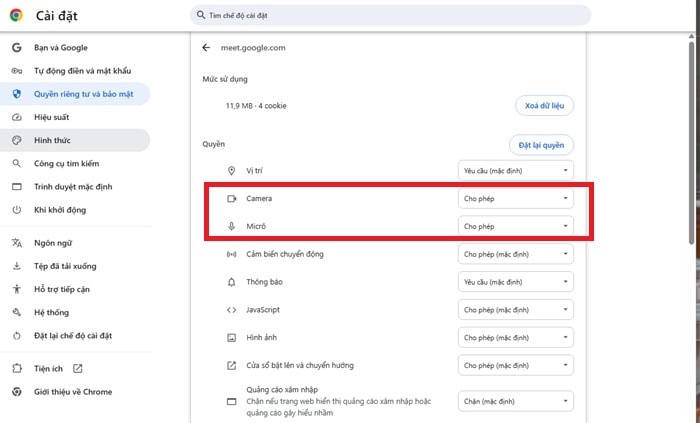The image size is (700, 423).
Task: Click the 11,9 MB · 4 cookie text
Action: (x=256, y=106)
